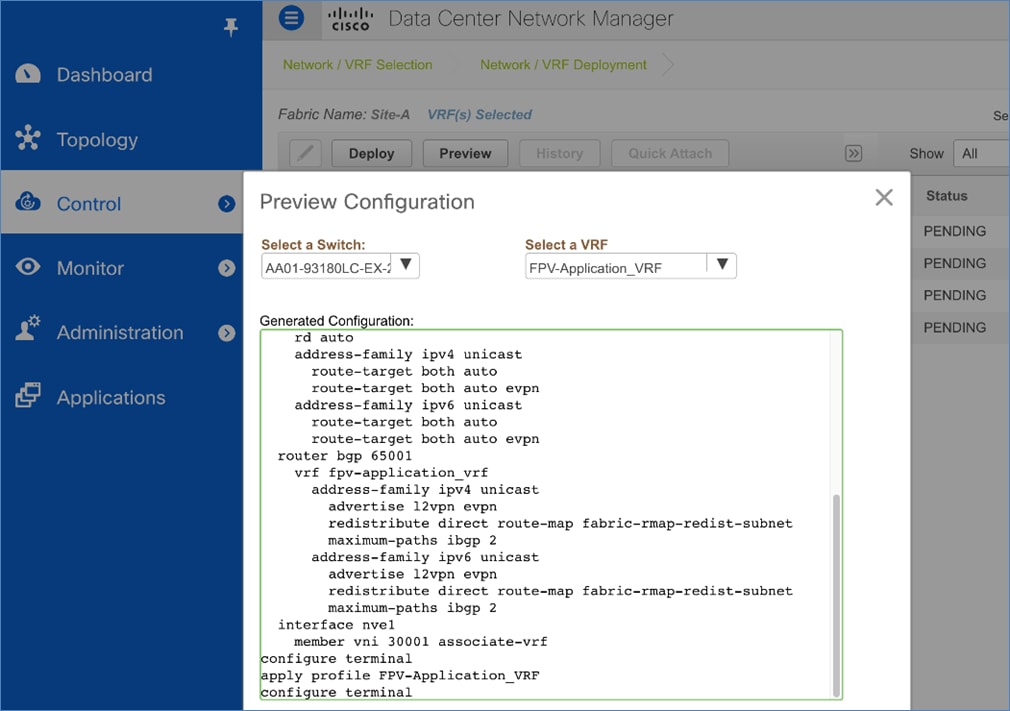
Task: Open the Select a VRF dropdown
Action: pyautogui.click(x=630, y=266)
